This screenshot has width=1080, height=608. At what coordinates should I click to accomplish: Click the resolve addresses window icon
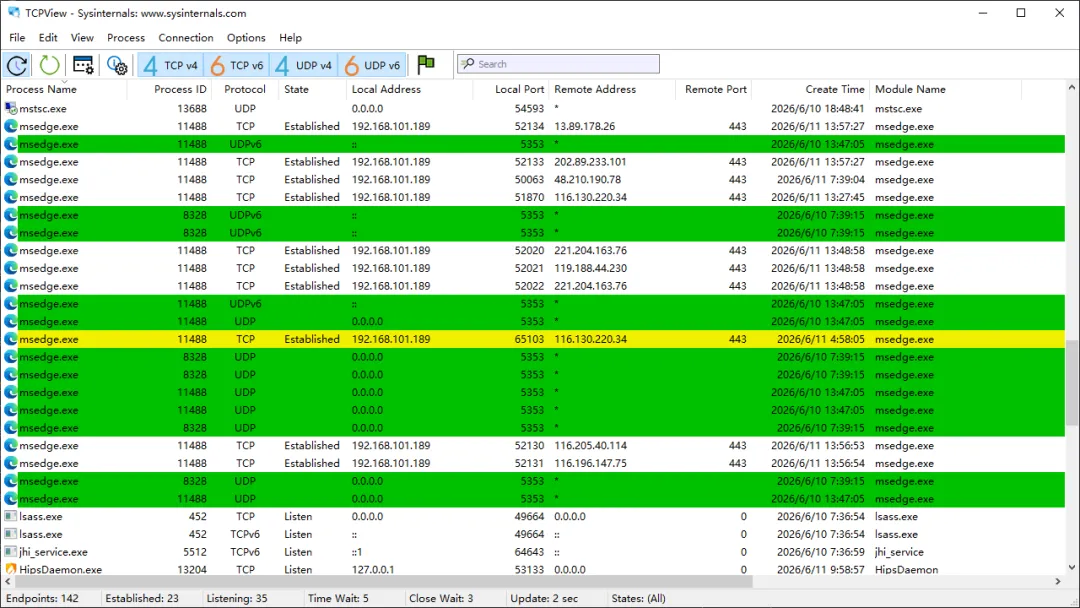point(83,65)
